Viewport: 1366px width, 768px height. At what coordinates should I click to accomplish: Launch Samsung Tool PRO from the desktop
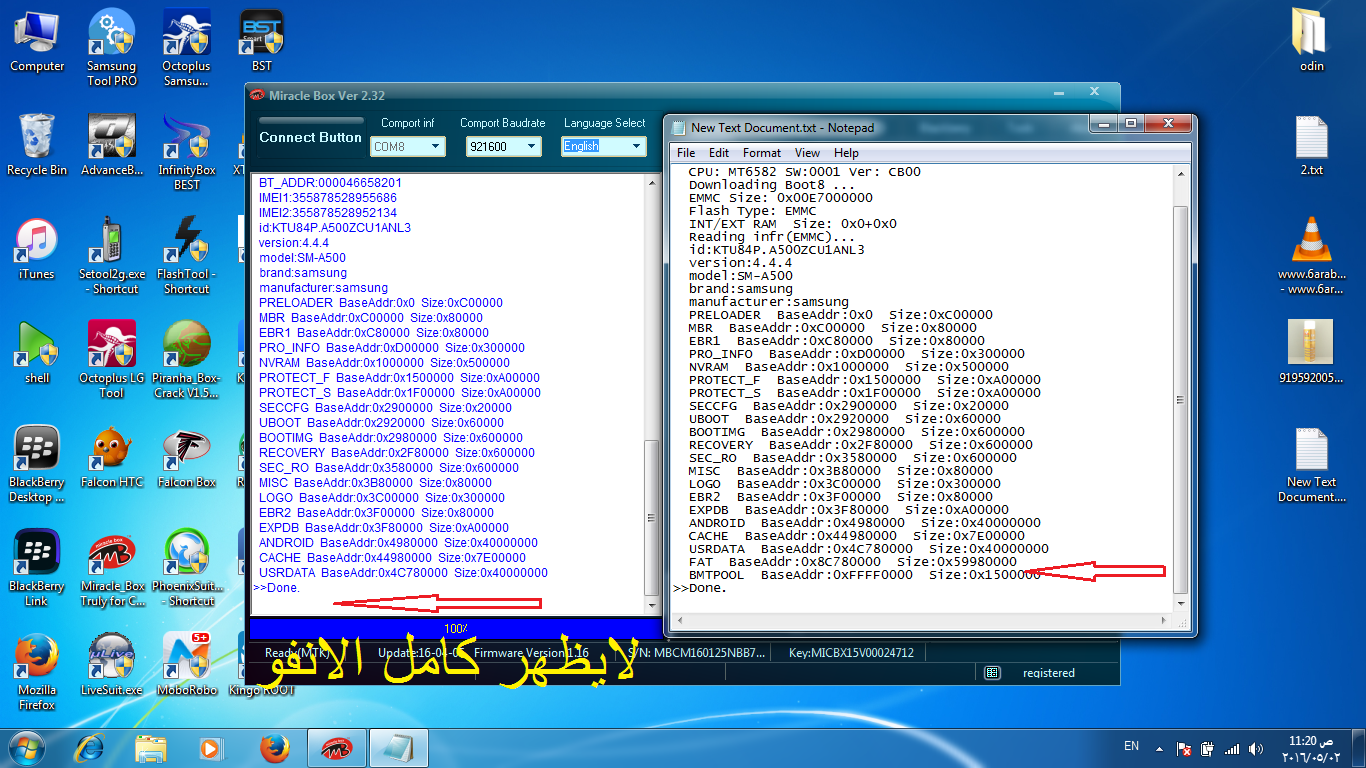coord(112,47)
